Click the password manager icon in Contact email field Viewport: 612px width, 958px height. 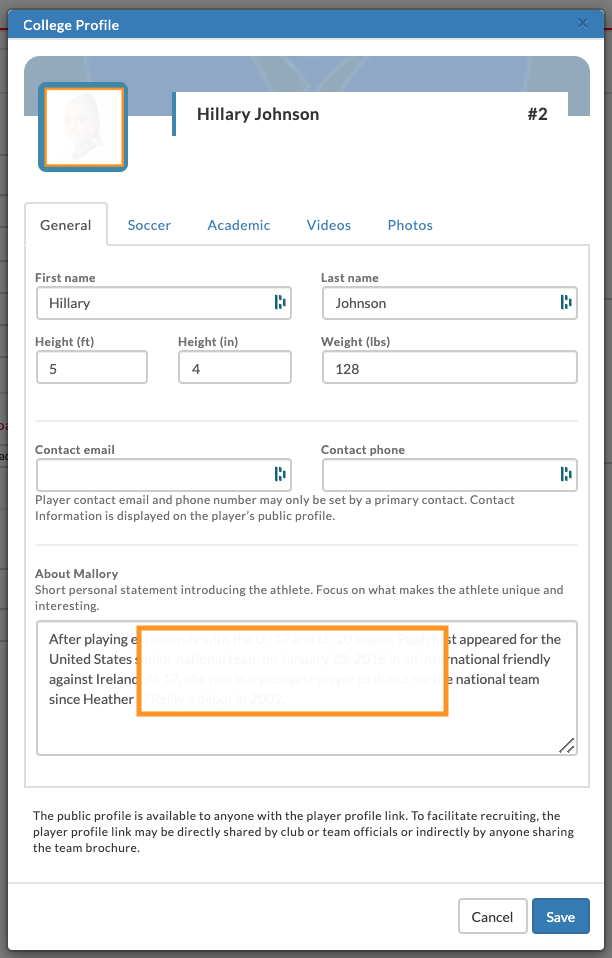pyautogui.click(x=280, y=474)
